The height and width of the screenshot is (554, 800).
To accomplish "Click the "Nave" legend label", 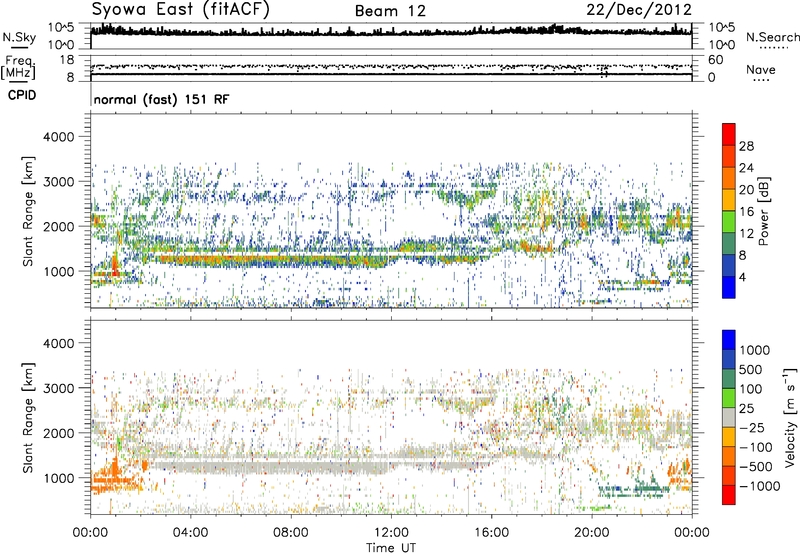I will 761,69.
